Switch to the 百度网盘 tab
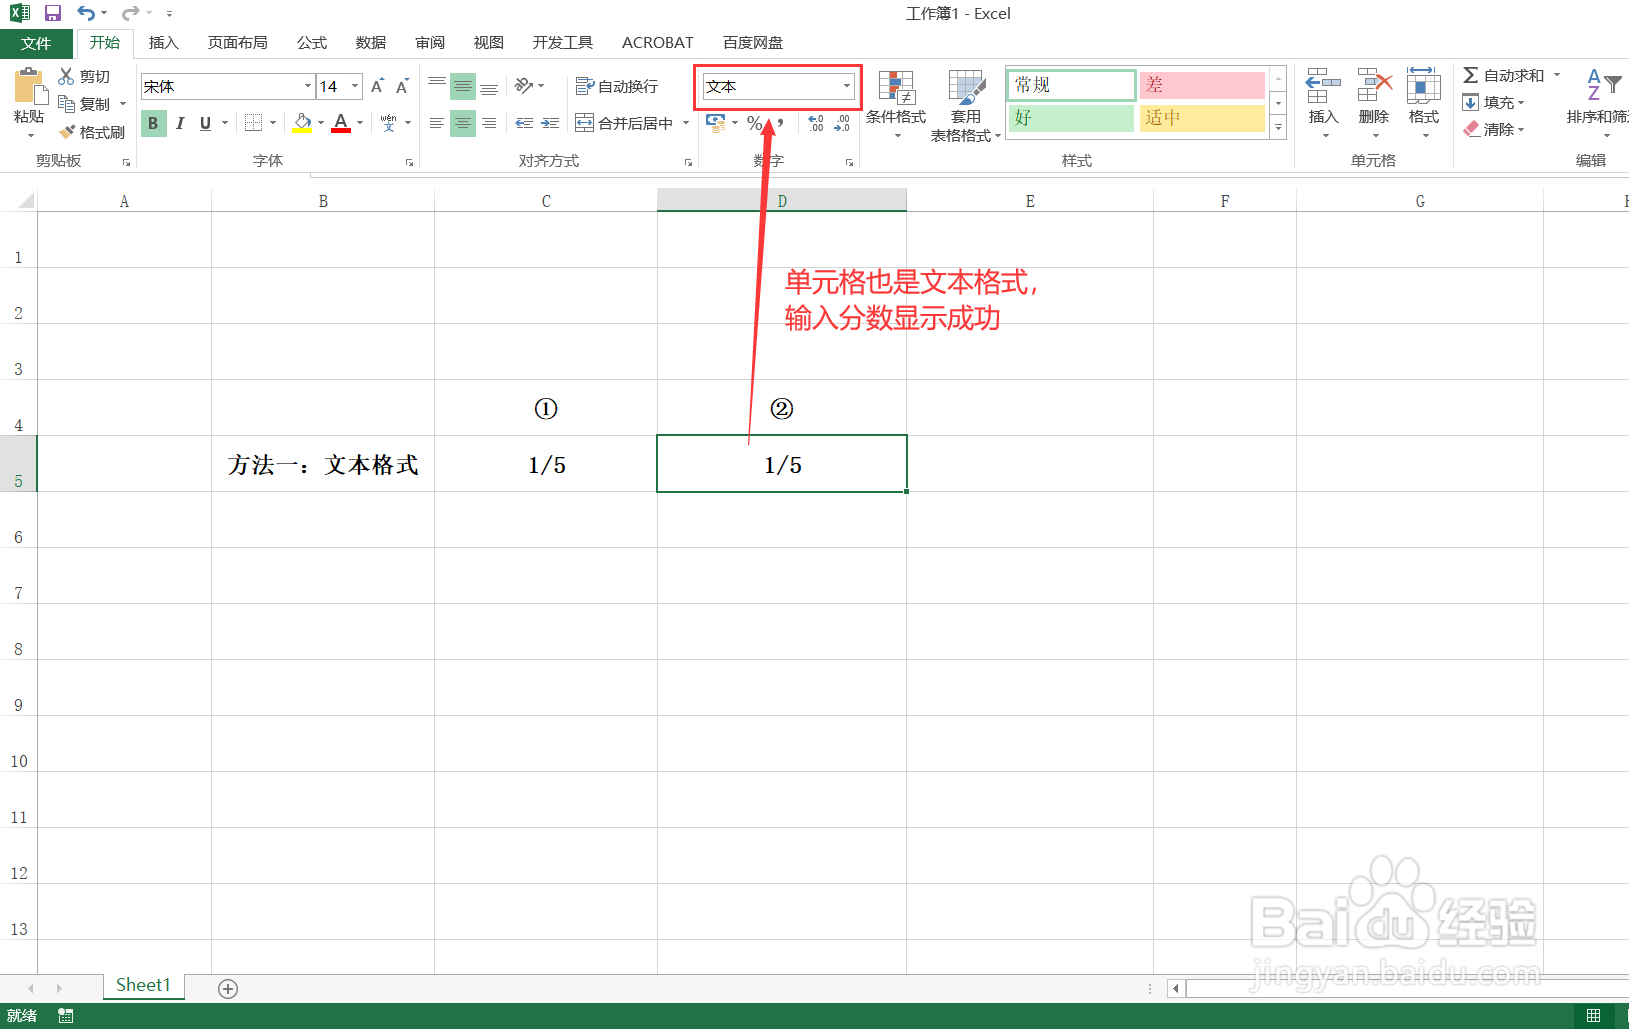The image size is (1629, 1029). (x=753, y=43)
